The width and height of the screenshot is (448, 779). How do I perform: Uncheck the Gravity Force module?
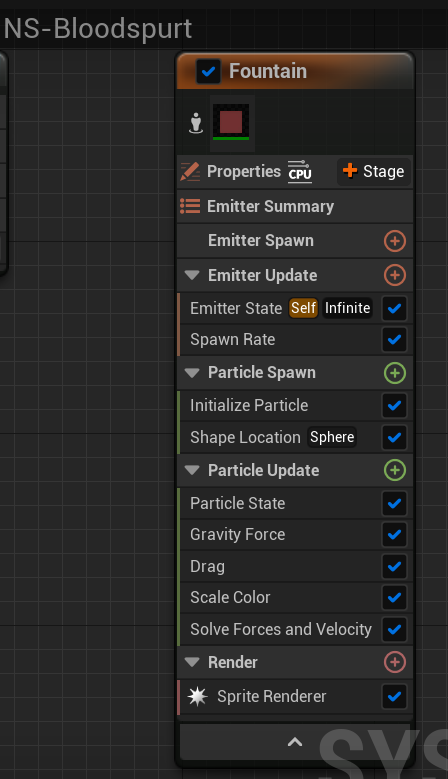pos(394,535)
